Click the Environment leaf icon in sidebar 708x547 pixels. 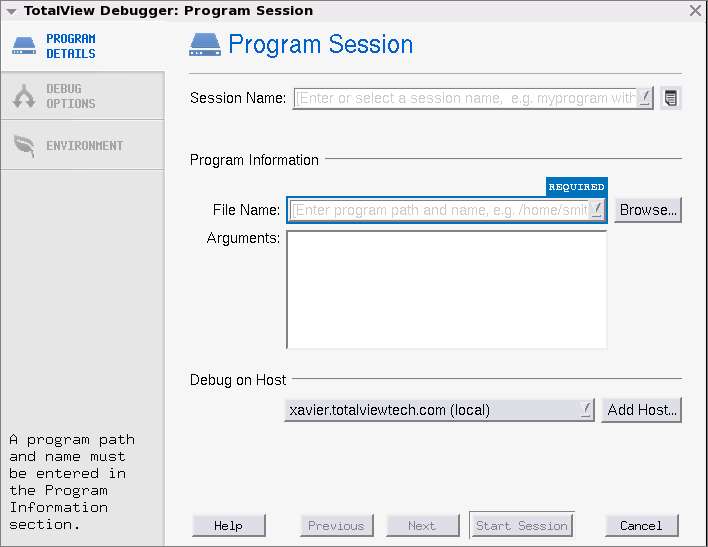(23, 146)
